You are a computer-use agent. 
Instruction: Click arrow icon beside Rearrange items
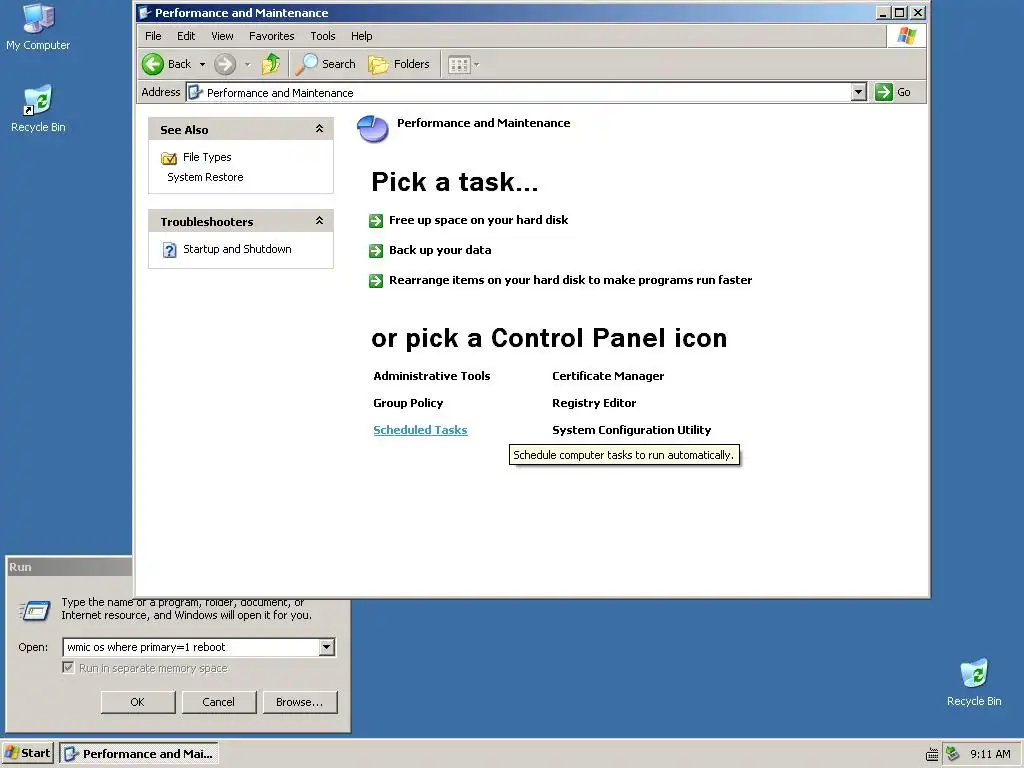(376, 281)
